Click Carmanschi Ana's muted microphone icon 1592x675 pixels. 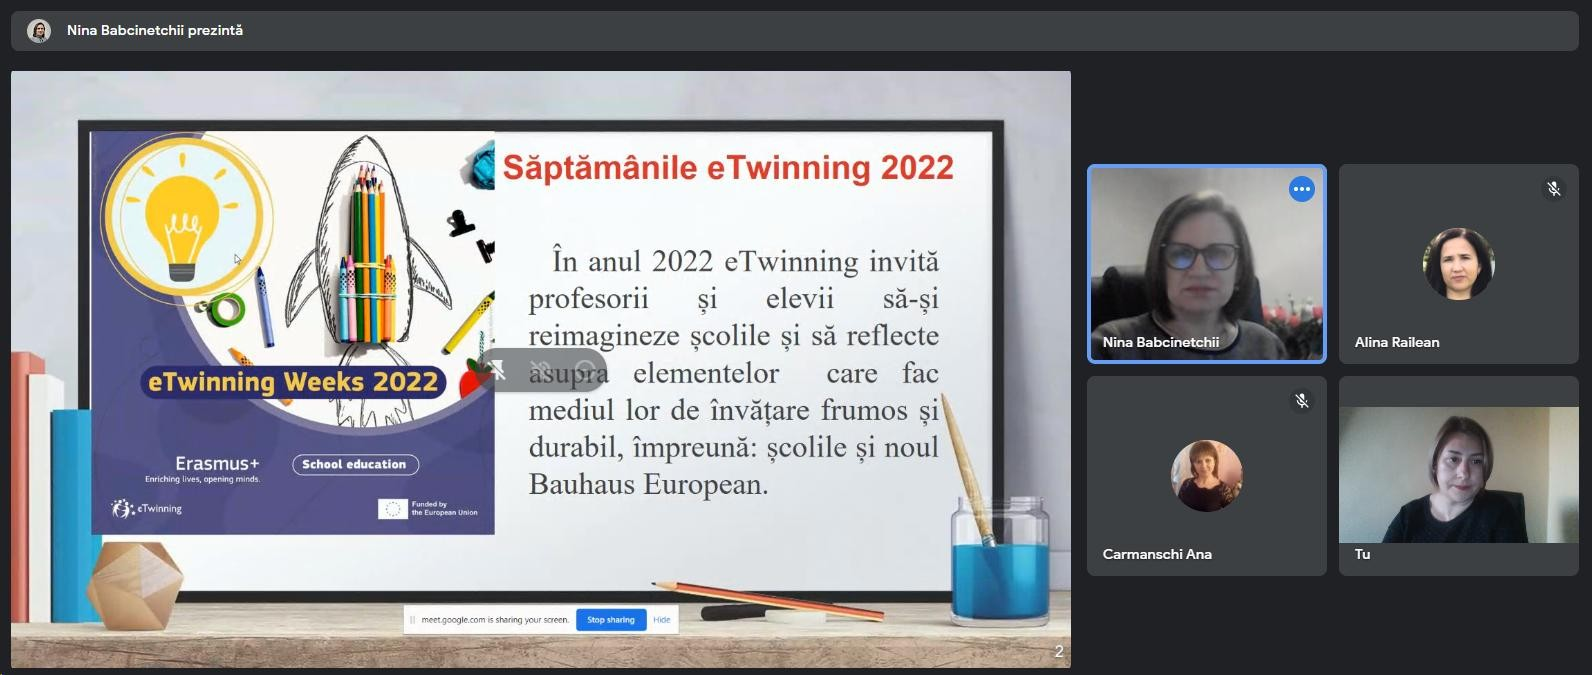(1301, 401)
